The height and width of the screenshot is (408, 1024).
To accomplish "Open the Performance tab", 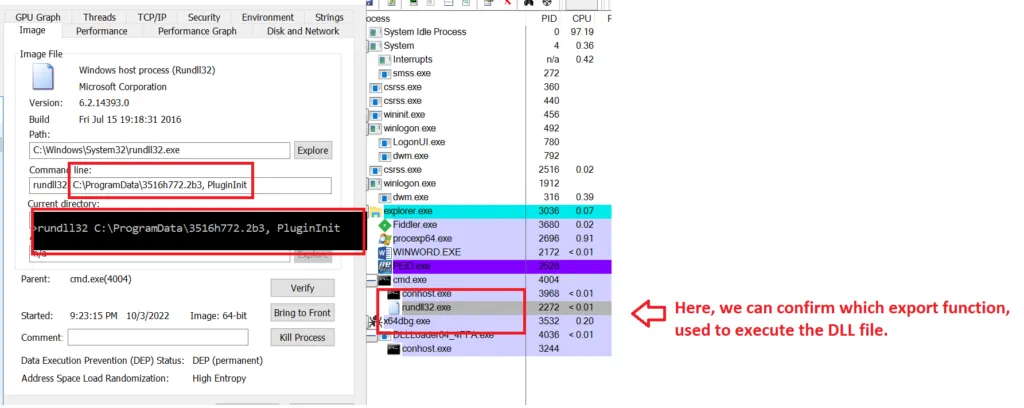I will (102, 31).
